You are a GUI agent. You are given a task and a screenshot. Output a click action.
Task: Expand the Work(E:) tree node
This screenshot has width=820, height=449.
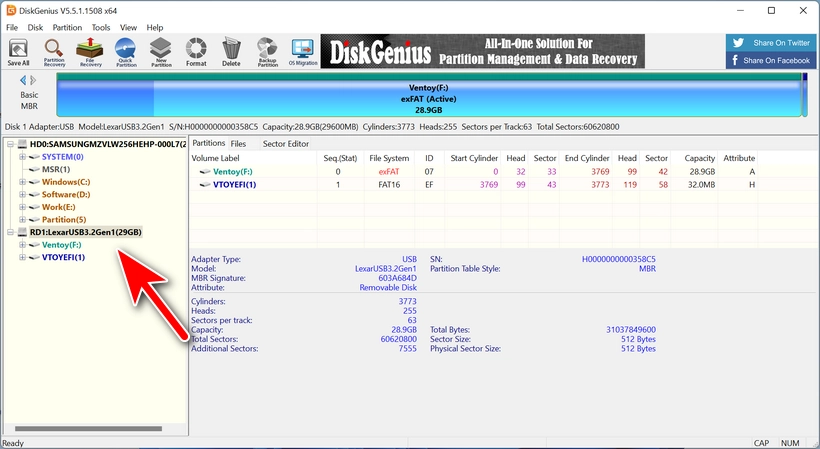click(x=22, y=207)
